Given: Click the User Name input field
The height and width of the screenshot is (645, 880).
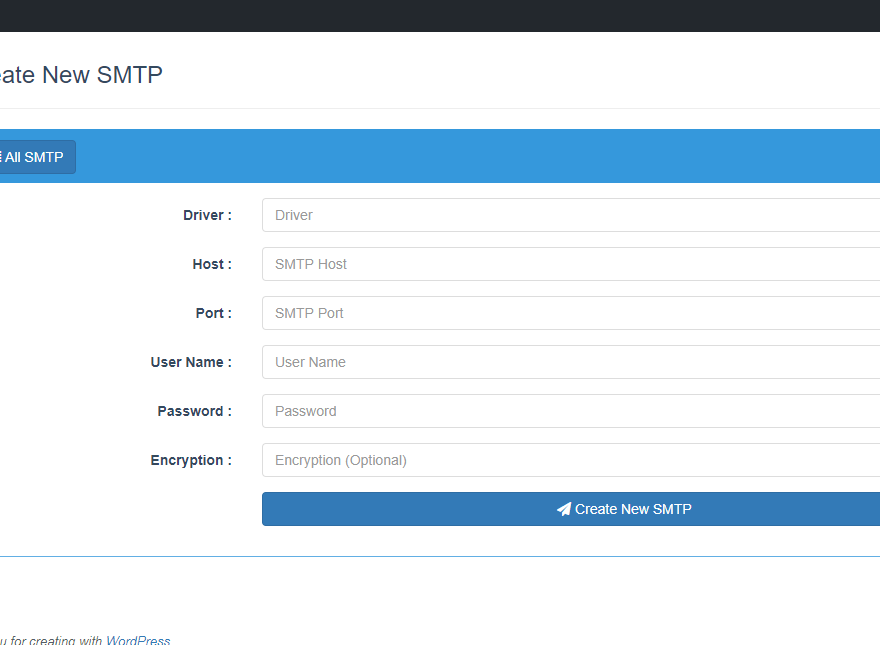Looking at the screenshot, I should (571, 362).
